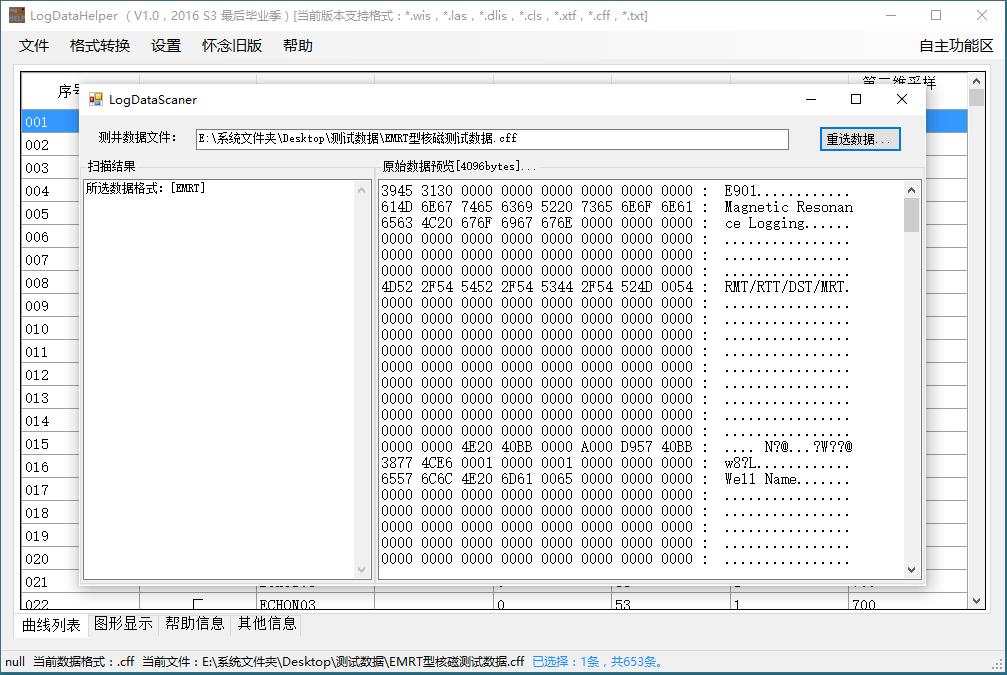
Task: Minimize the LogDataScaner dialog
Action: 810,99
